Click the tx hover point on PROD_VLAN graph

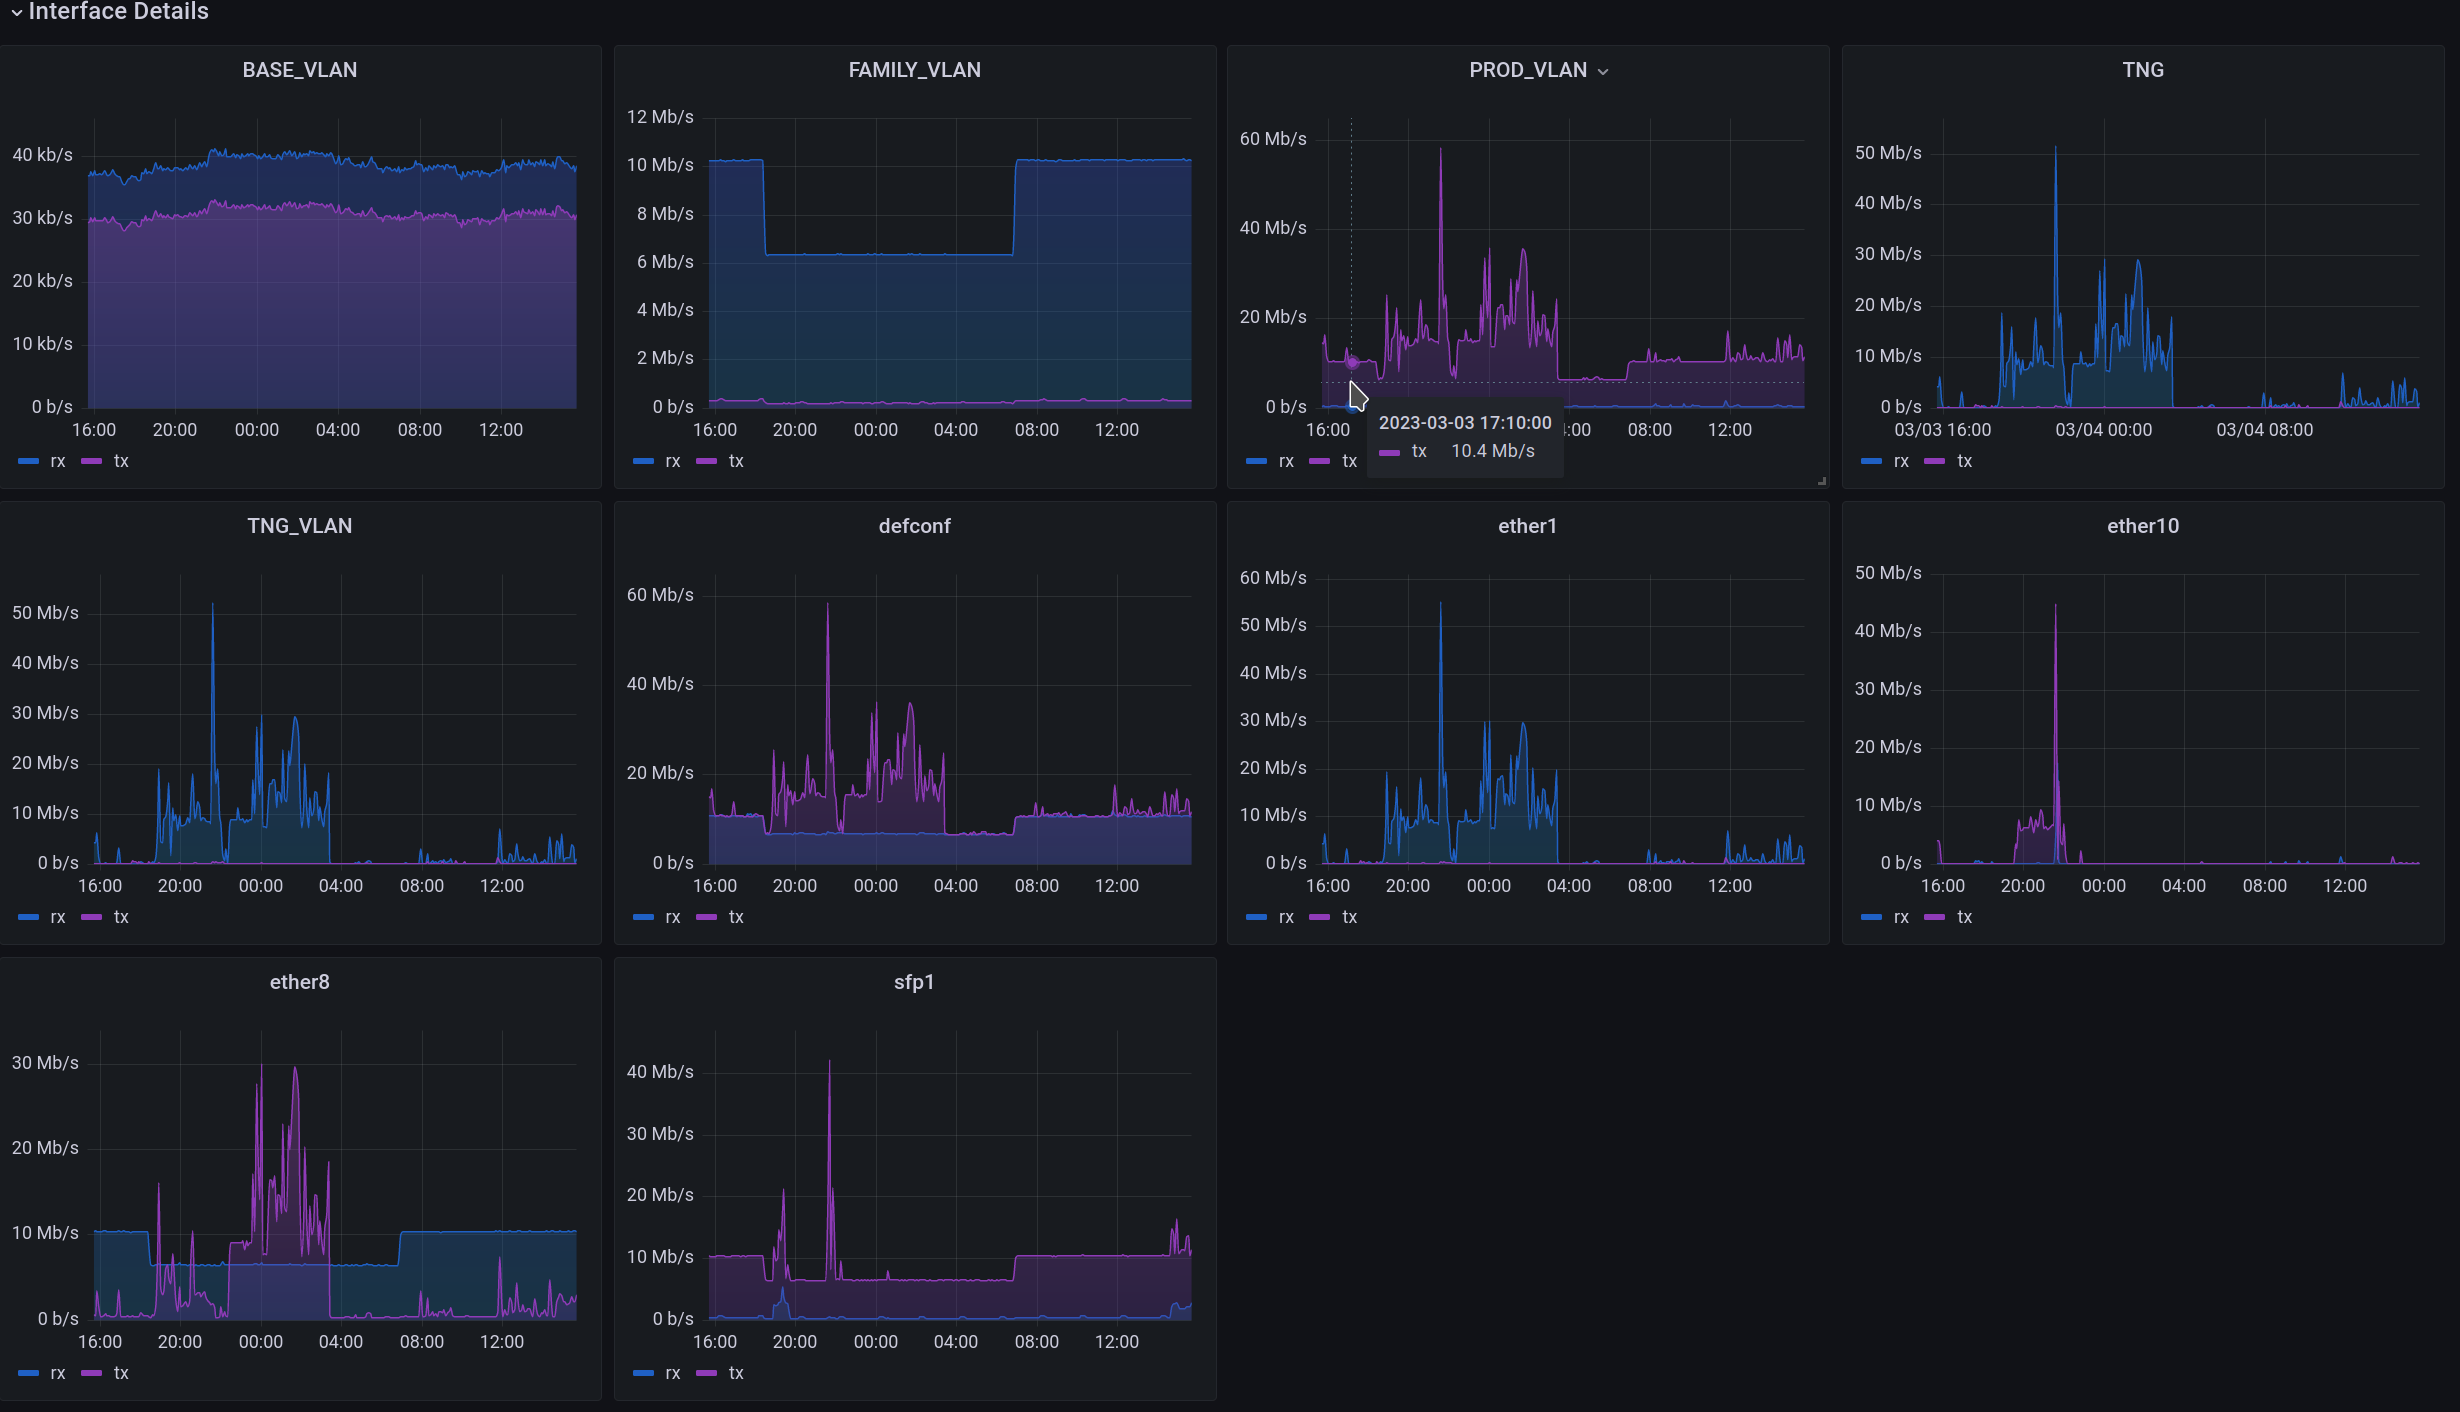click(x=1352, y=362)
